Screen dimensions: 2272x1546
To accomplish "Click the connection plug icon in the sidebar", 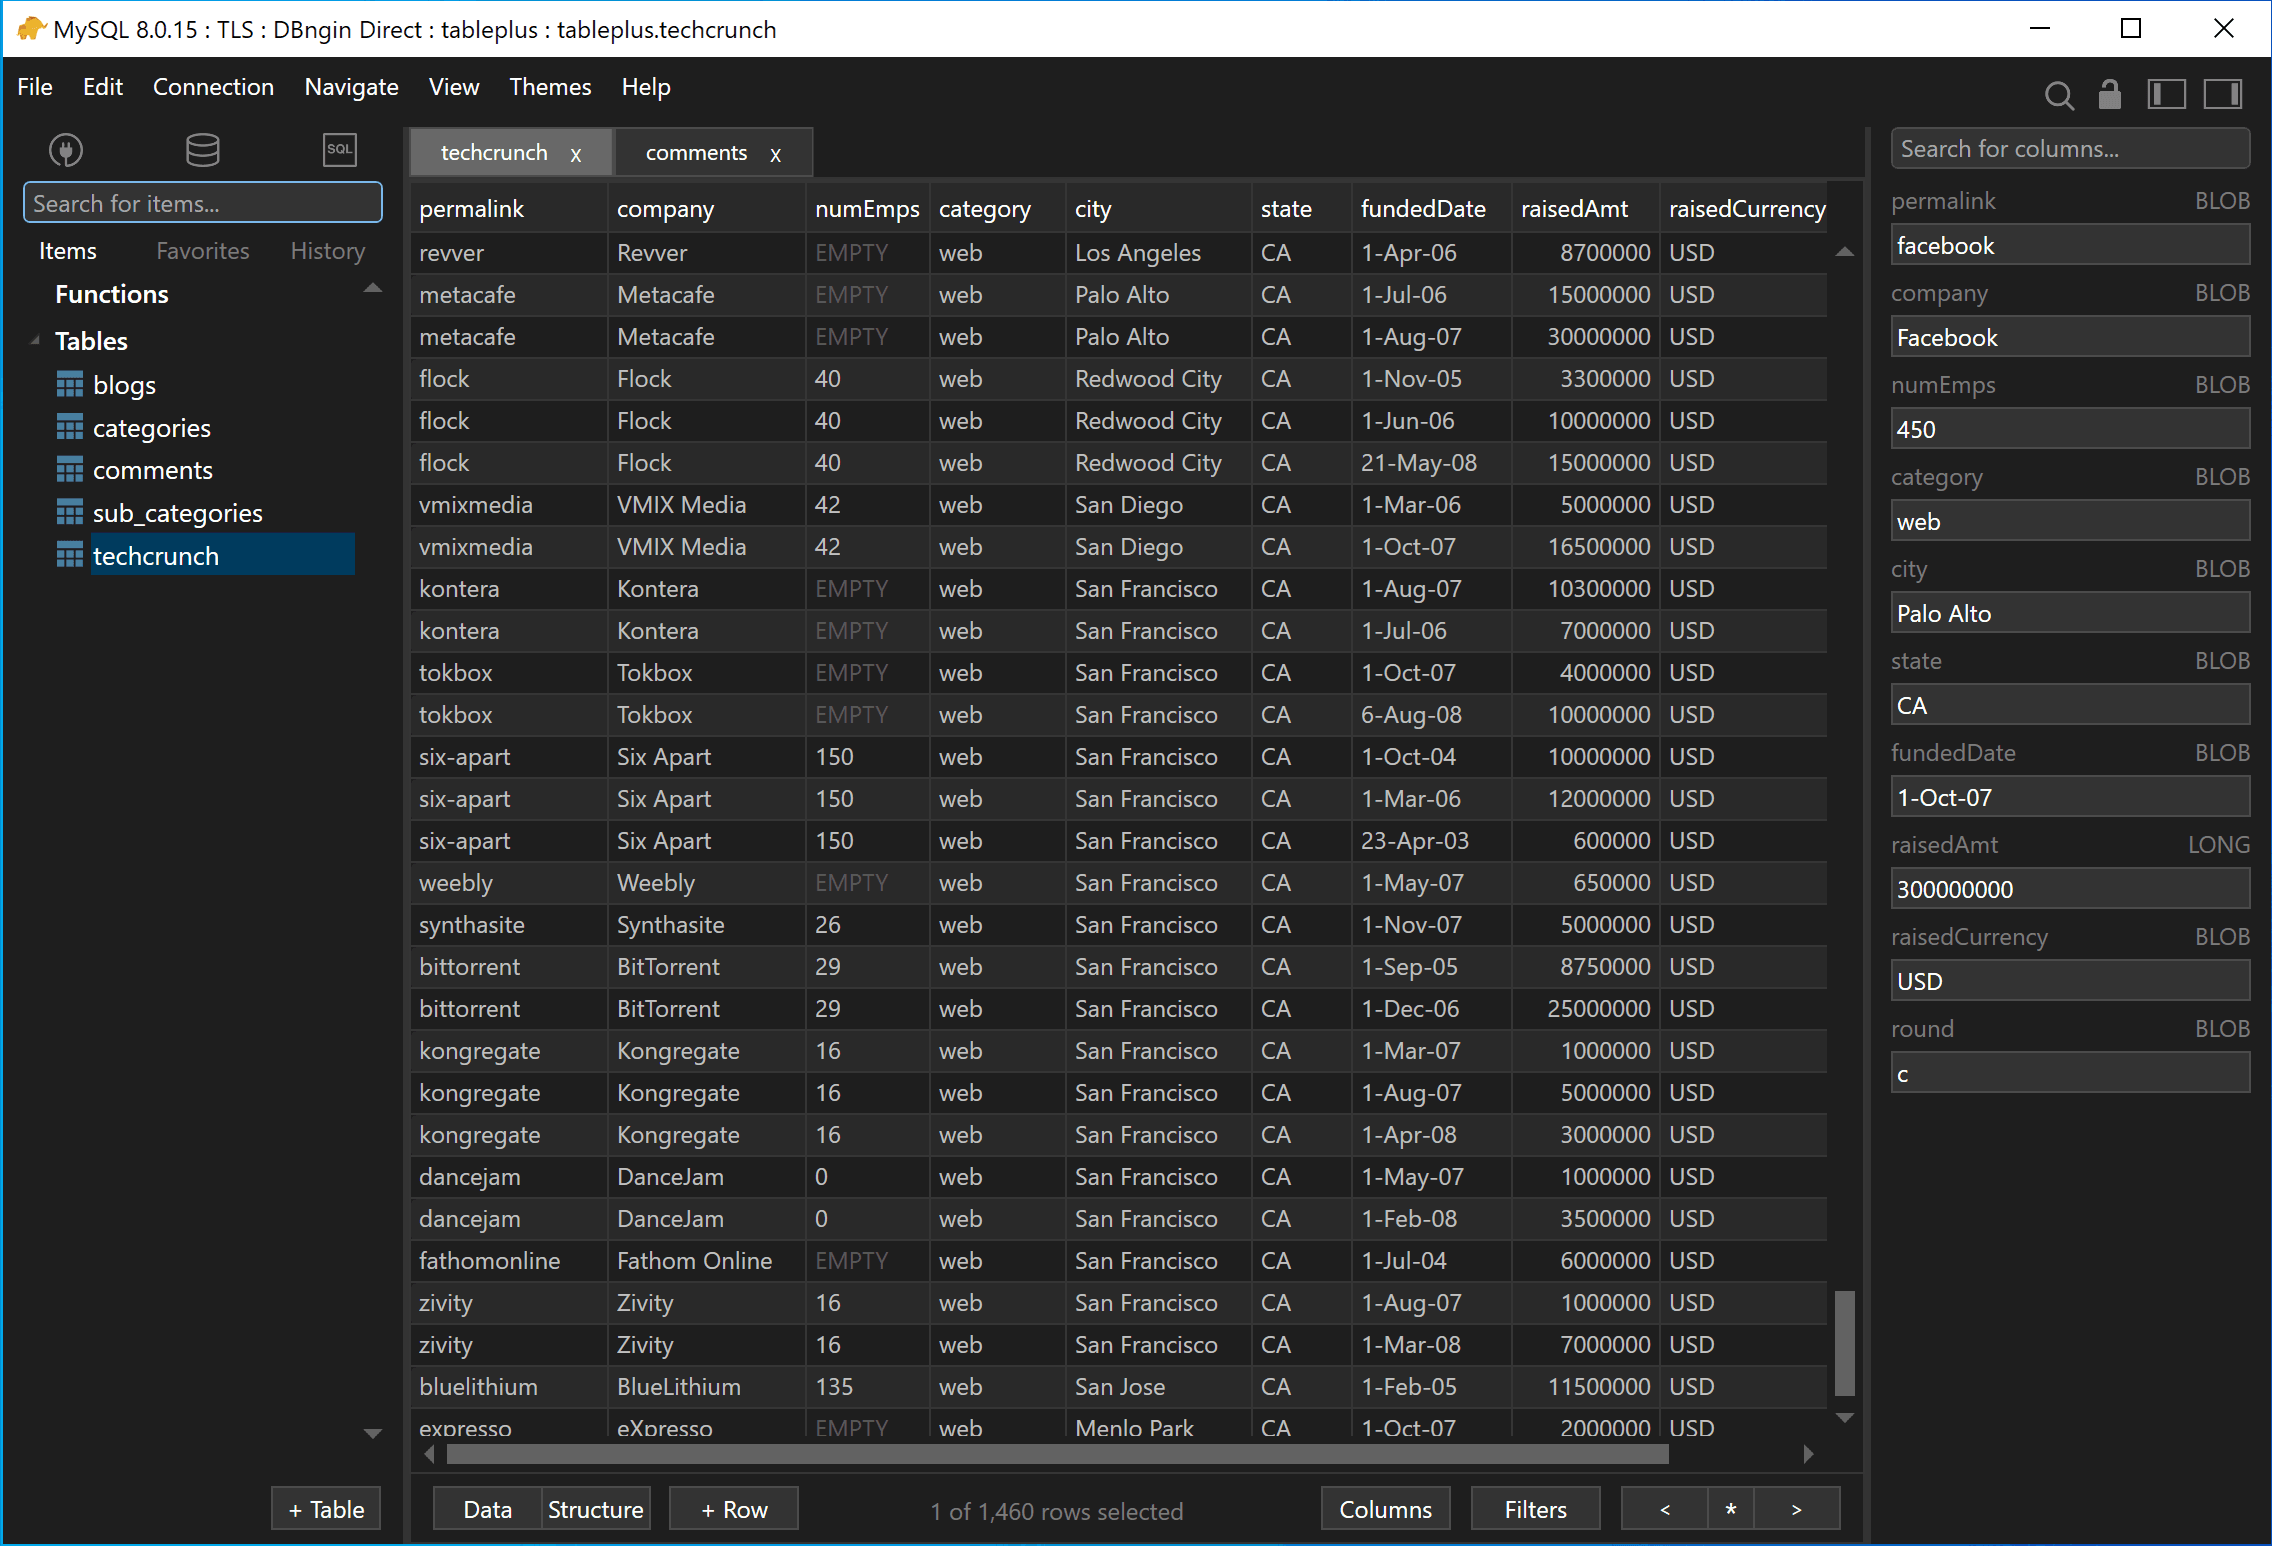I will click(65, 149).
